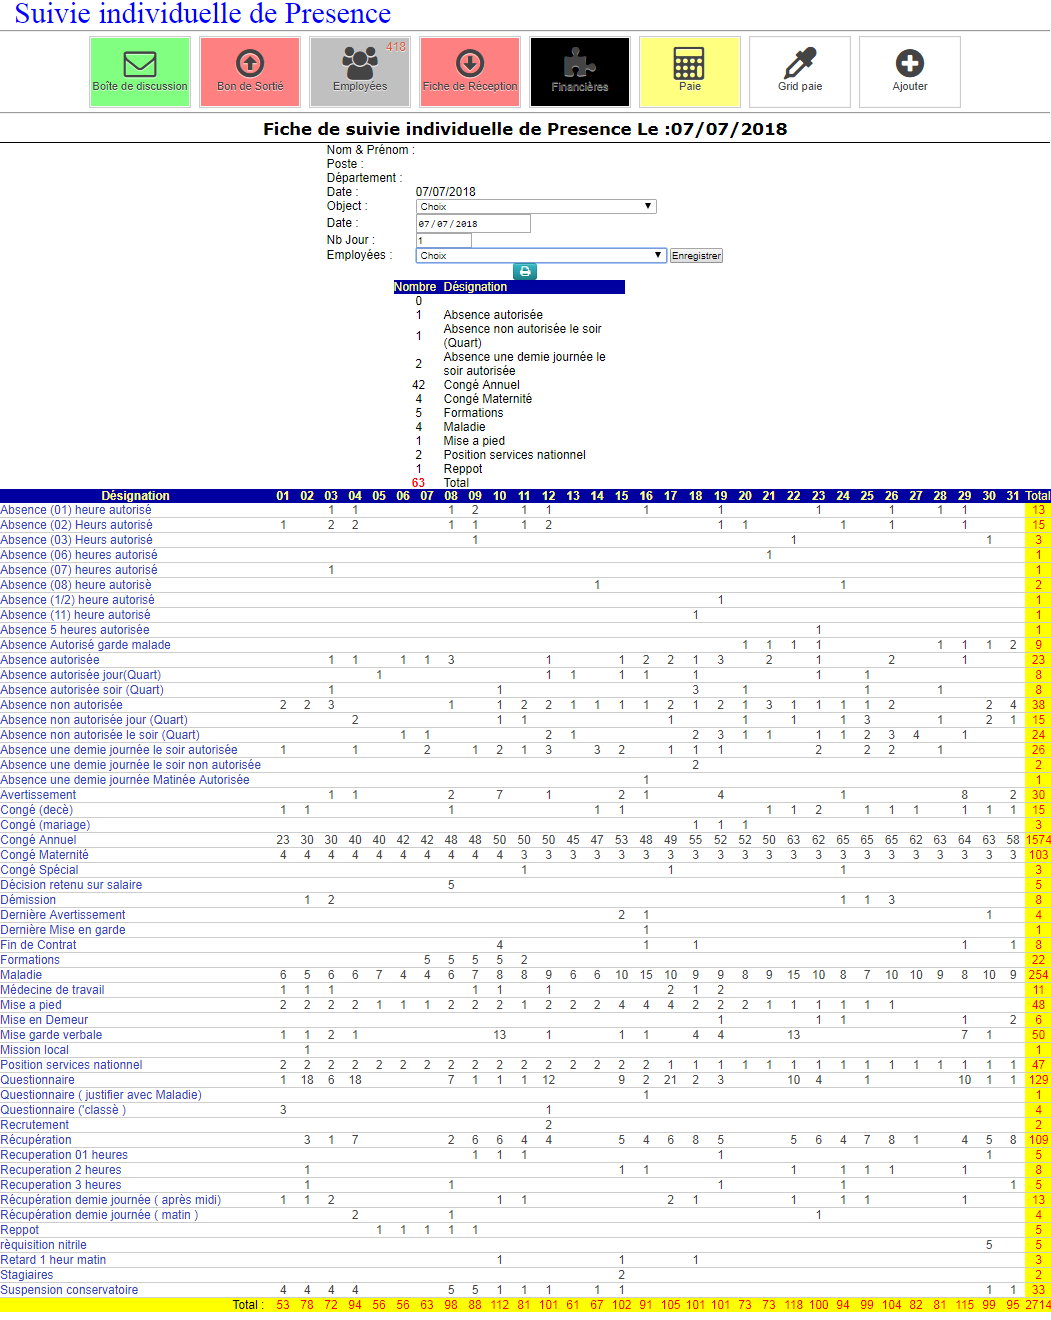Open Formations row link

pos(30,960)
